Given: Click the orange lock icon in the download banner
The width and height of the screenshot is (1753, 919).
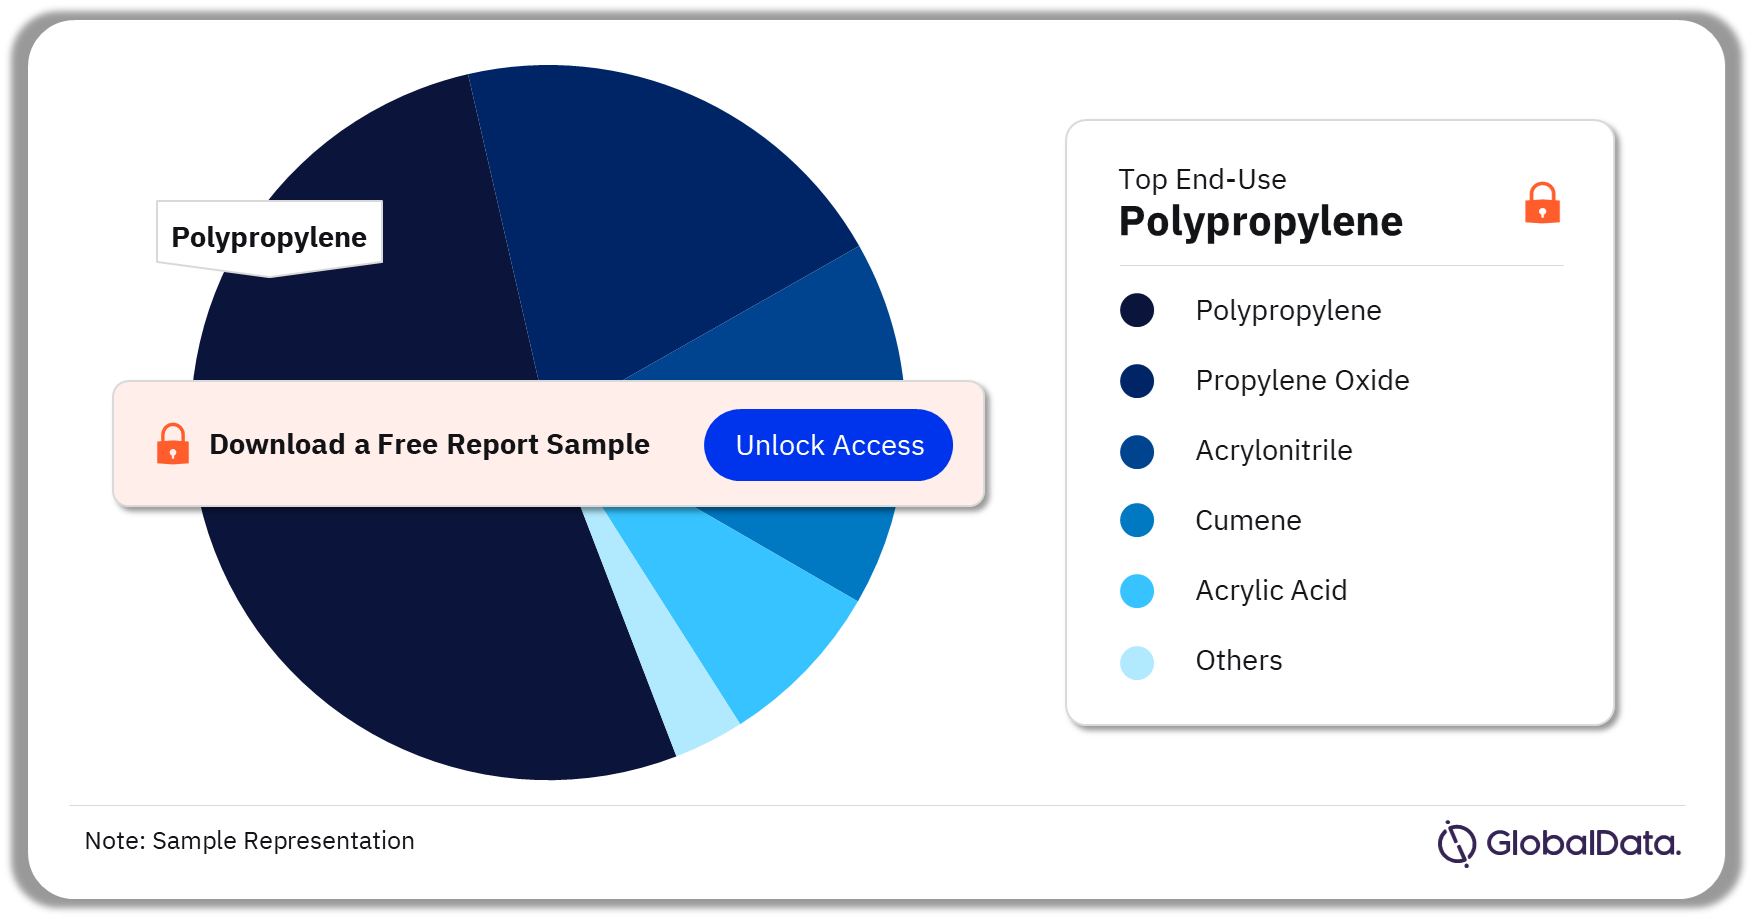Looking at the screenshot, I should tap(173, 444).
